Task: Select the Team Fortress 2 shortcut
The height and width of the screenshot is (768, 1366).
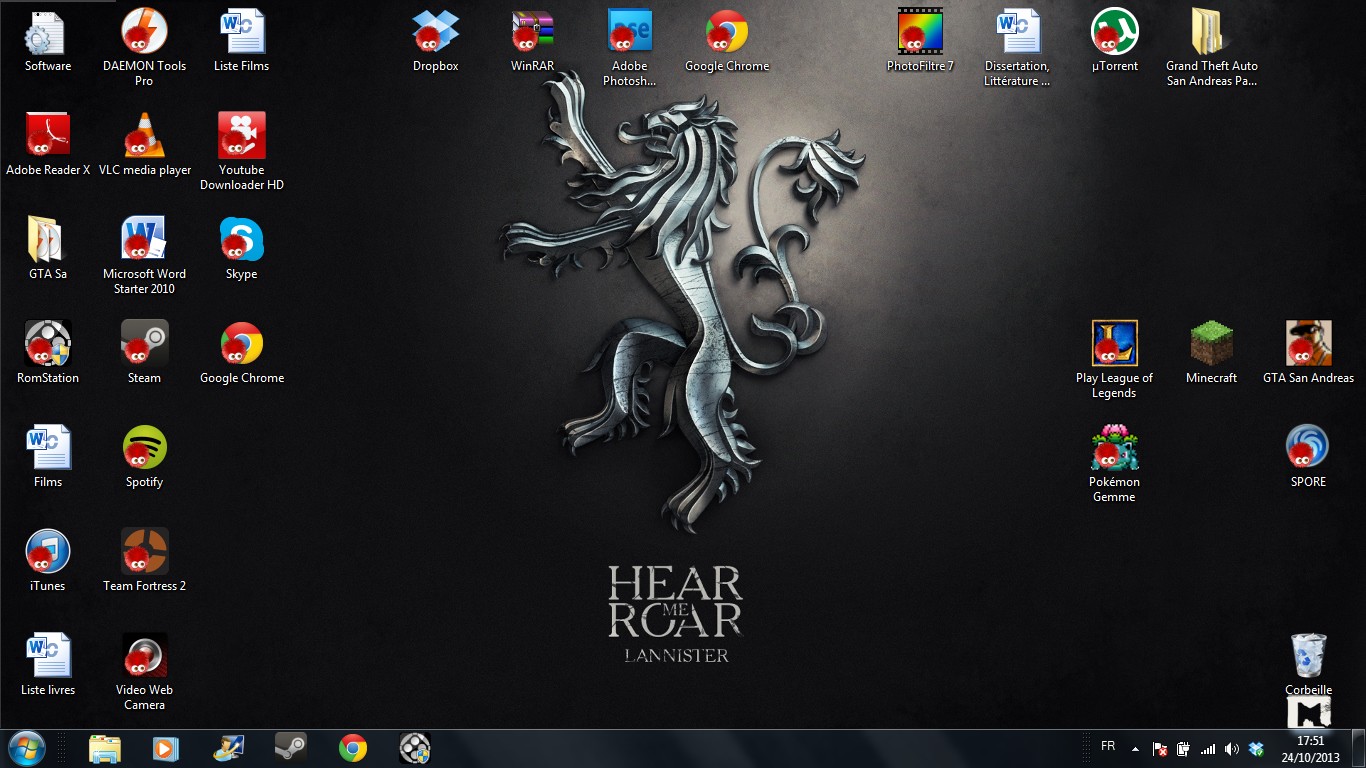Action: [x=144, y=553]
